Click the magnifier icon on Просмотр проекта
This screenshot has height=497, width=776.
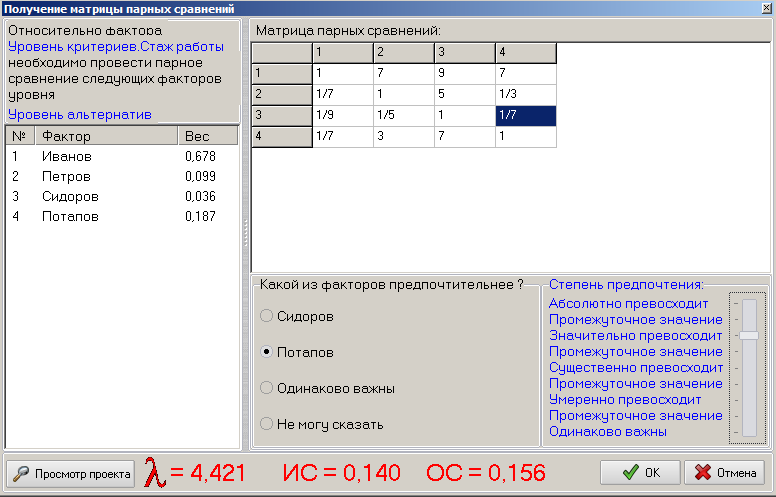[21, 474]
